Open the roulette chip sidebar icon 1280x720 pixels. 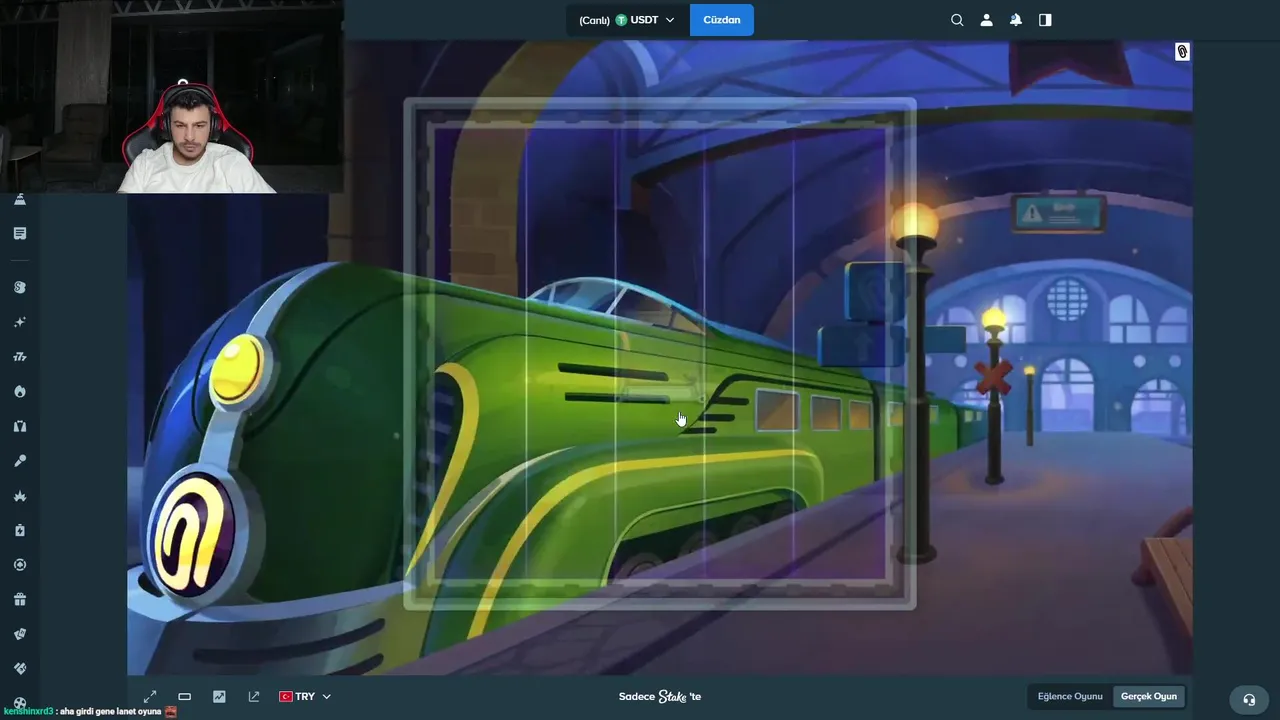[x=20, y=565]
